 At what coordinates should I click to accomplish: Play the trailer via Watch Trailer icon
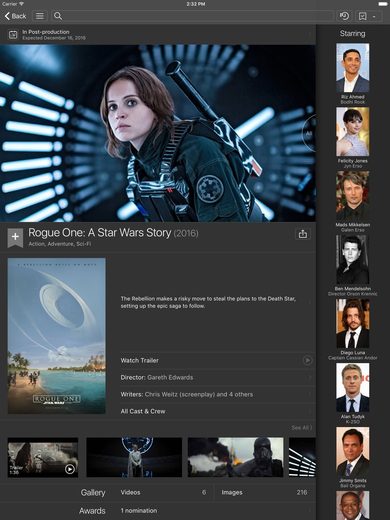(307, 360)
